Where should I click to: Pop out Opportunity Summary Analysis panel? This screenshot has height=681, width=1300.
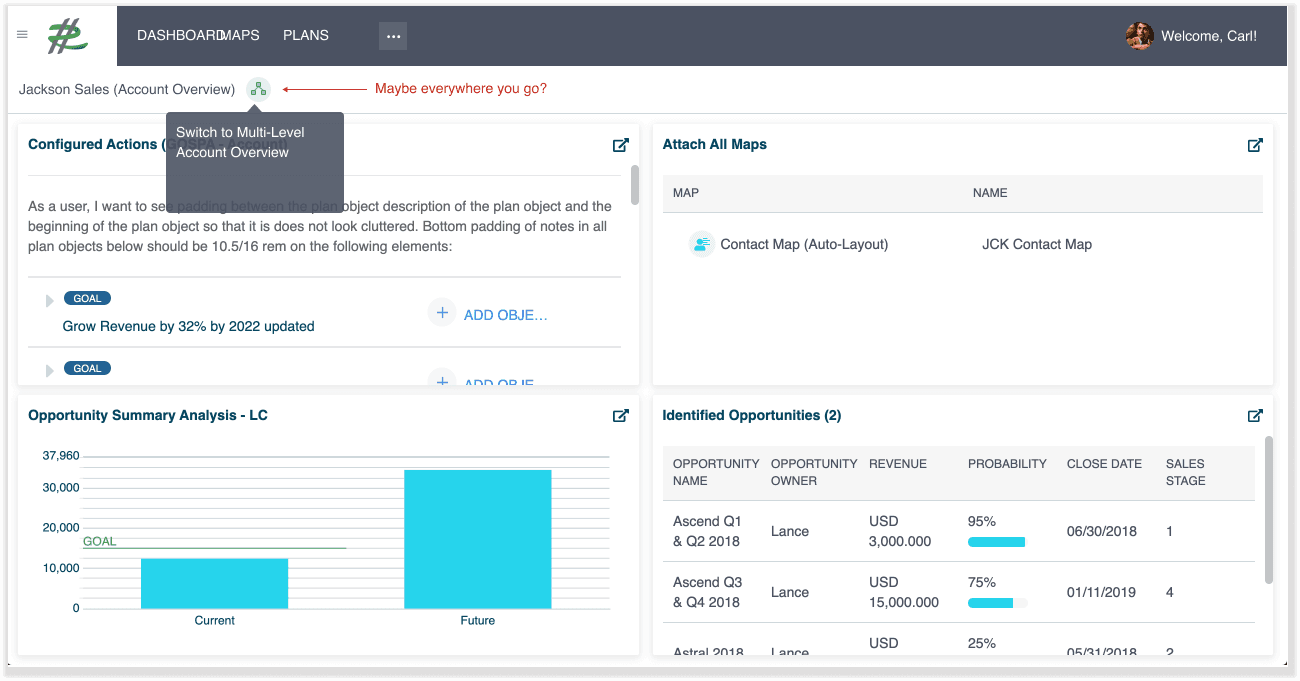[621, 415]
